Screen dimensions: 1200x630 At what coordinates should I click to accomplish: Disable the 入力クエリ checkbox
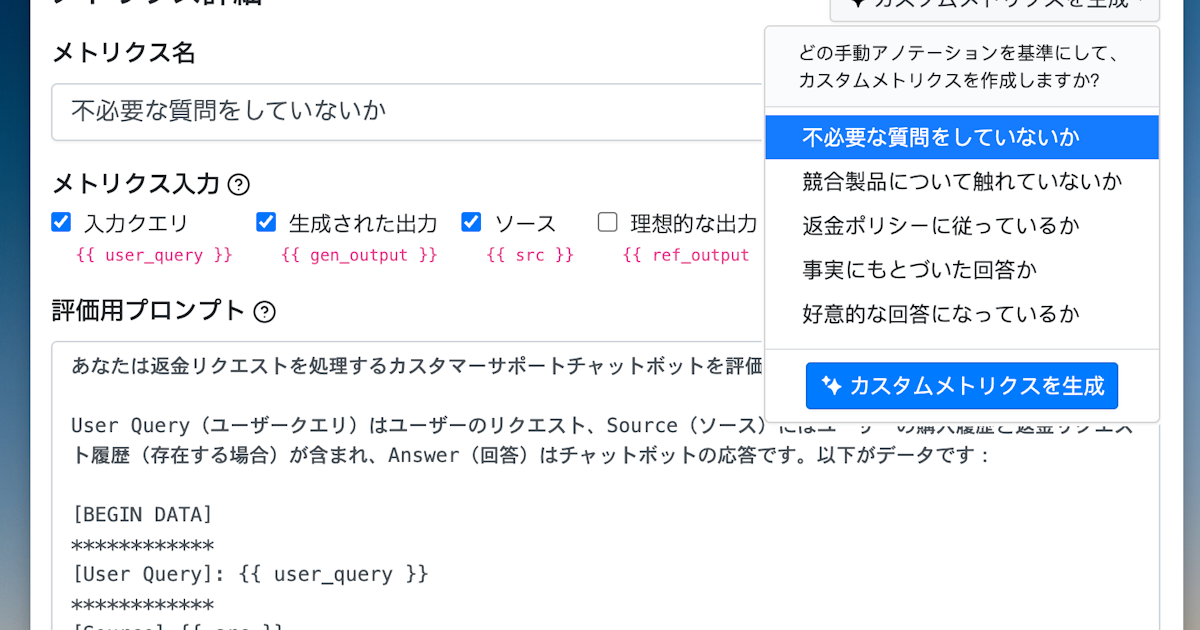(x=60, y=222)
